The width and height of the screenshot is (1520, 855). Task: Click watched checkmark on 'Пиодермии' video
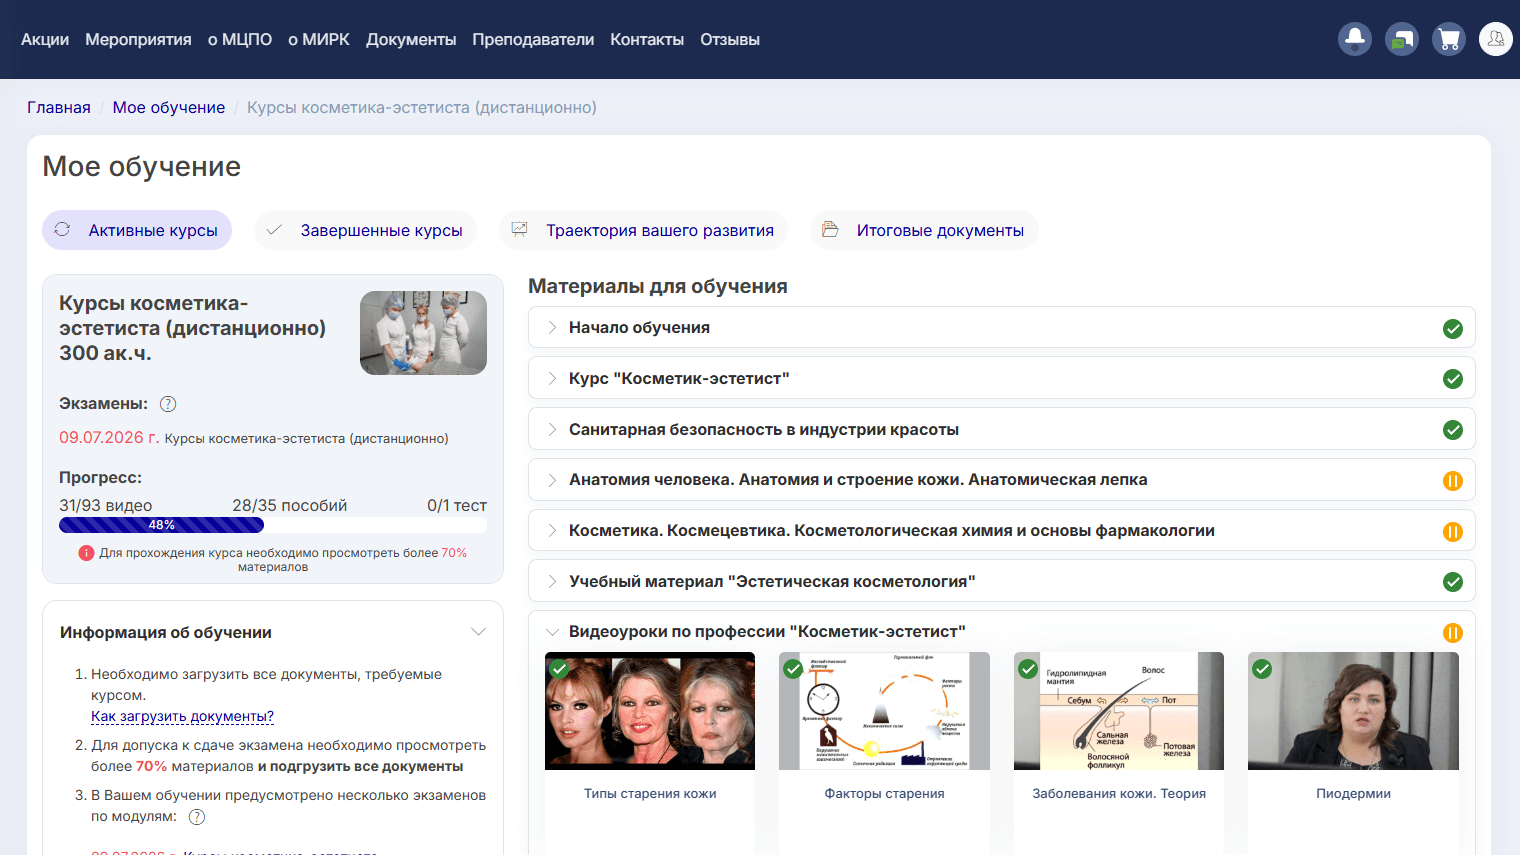[x=1262, y=668]
